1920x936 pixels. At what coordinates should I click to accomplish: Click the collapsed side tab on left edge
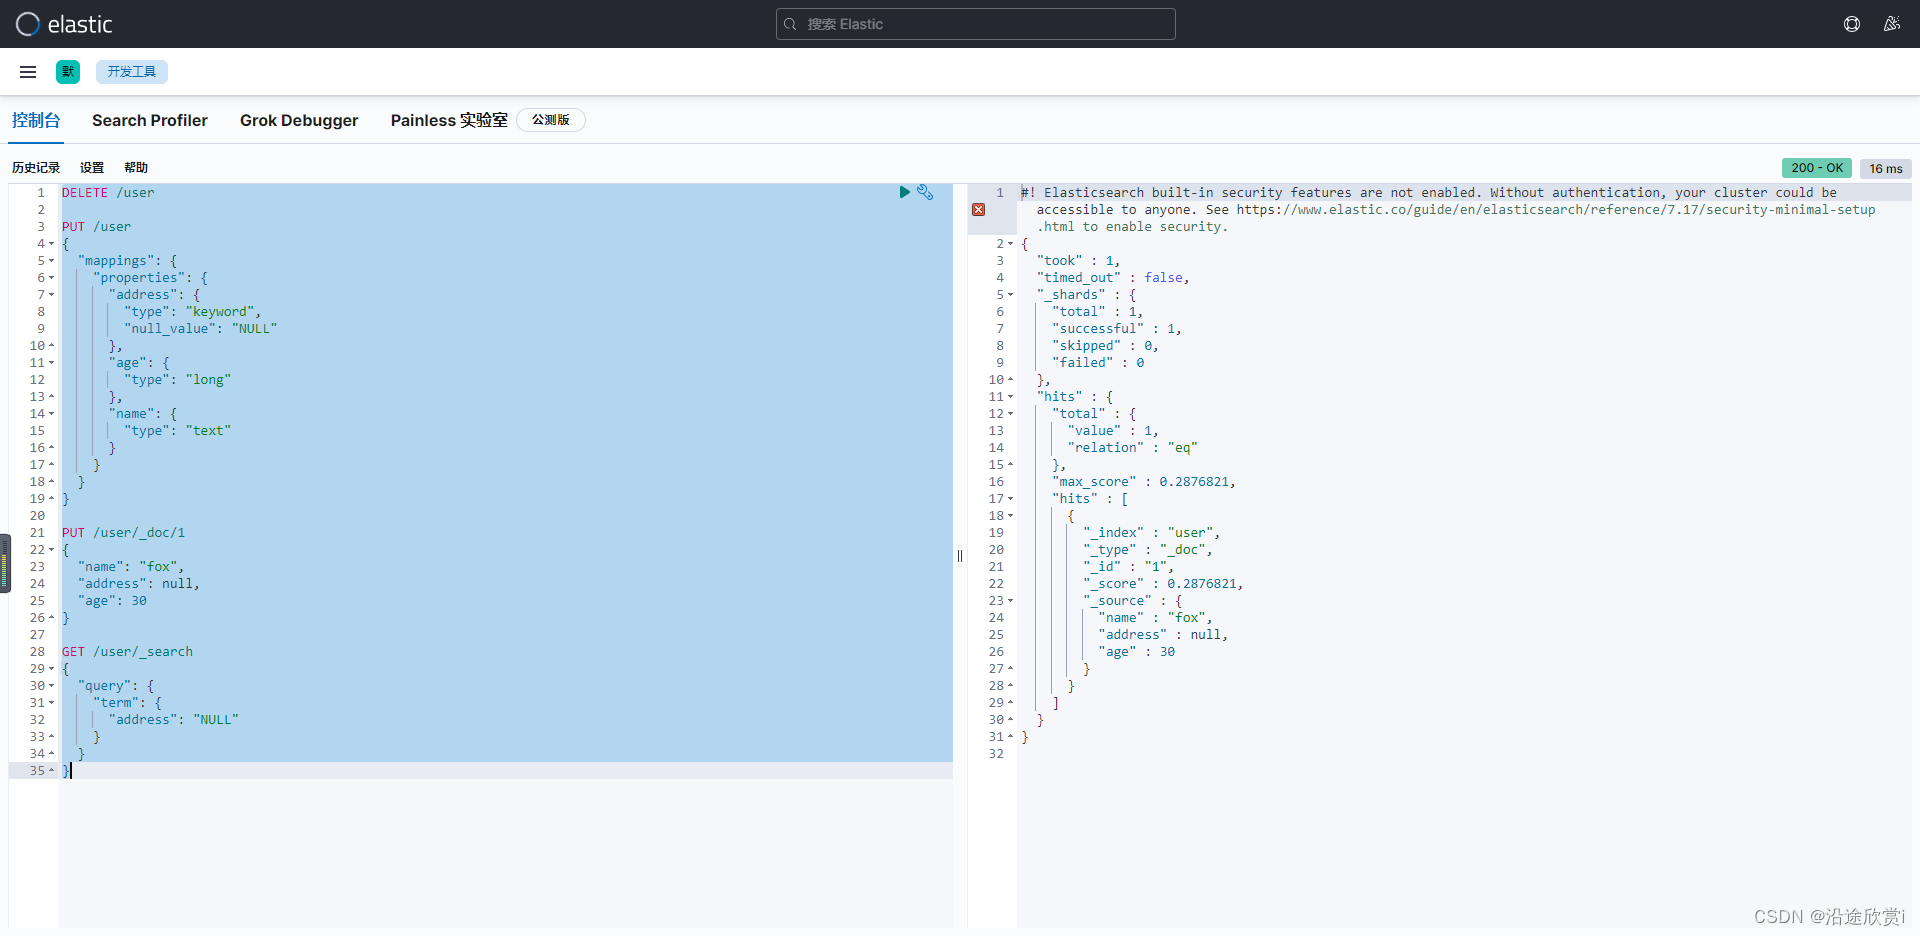pyautogui.click(x=5, y=563)
